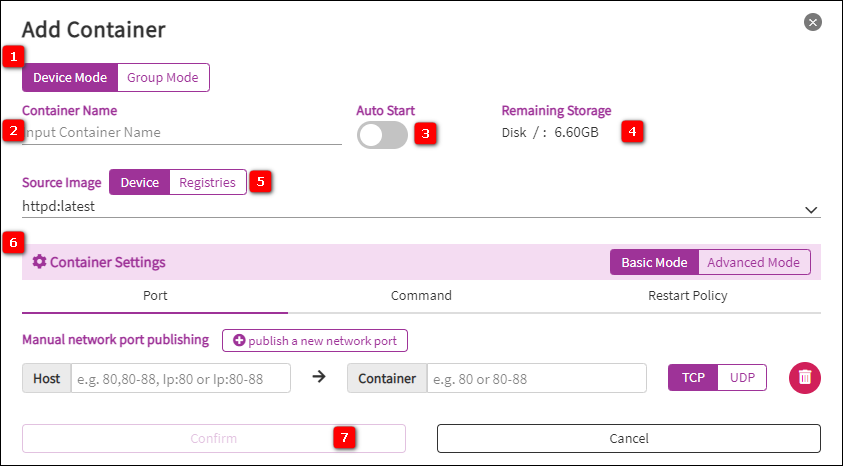The height and width of the screenshot is (466, 843).
Task: Choose Registries as source image
Action: (208, 182)
